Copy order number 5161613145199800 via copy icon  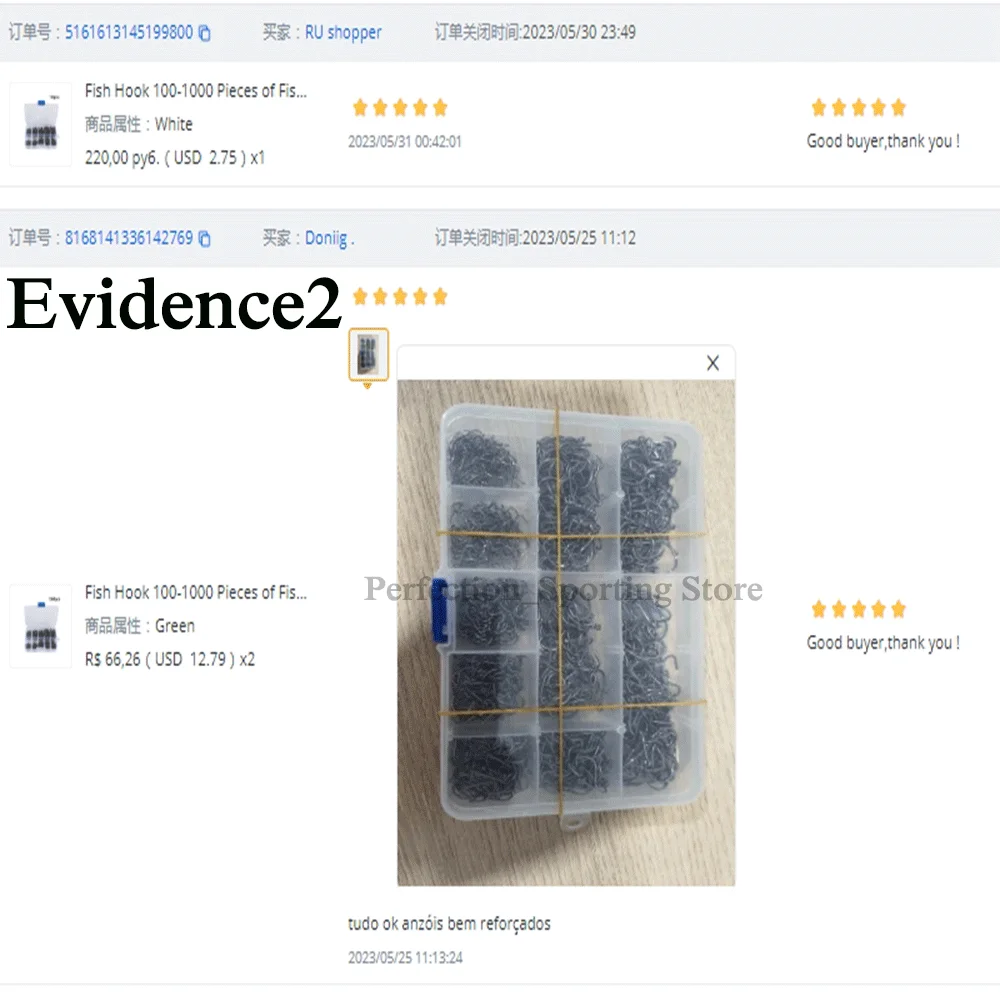tap(204, 33)
